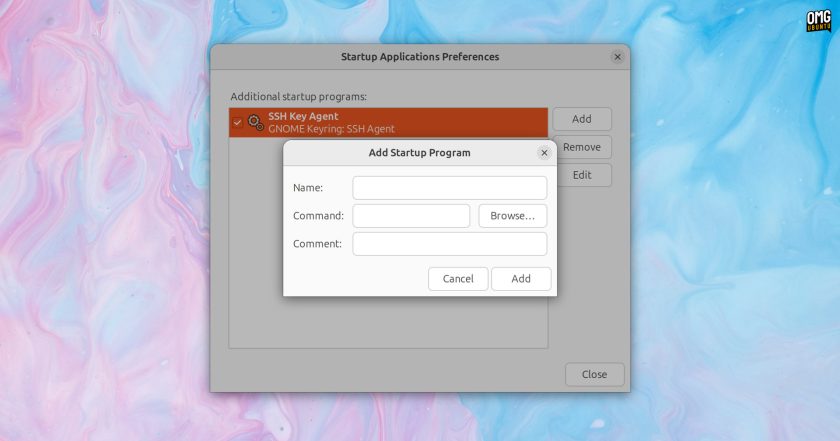Open the Browse… file chooser

(x=512, y=216)
